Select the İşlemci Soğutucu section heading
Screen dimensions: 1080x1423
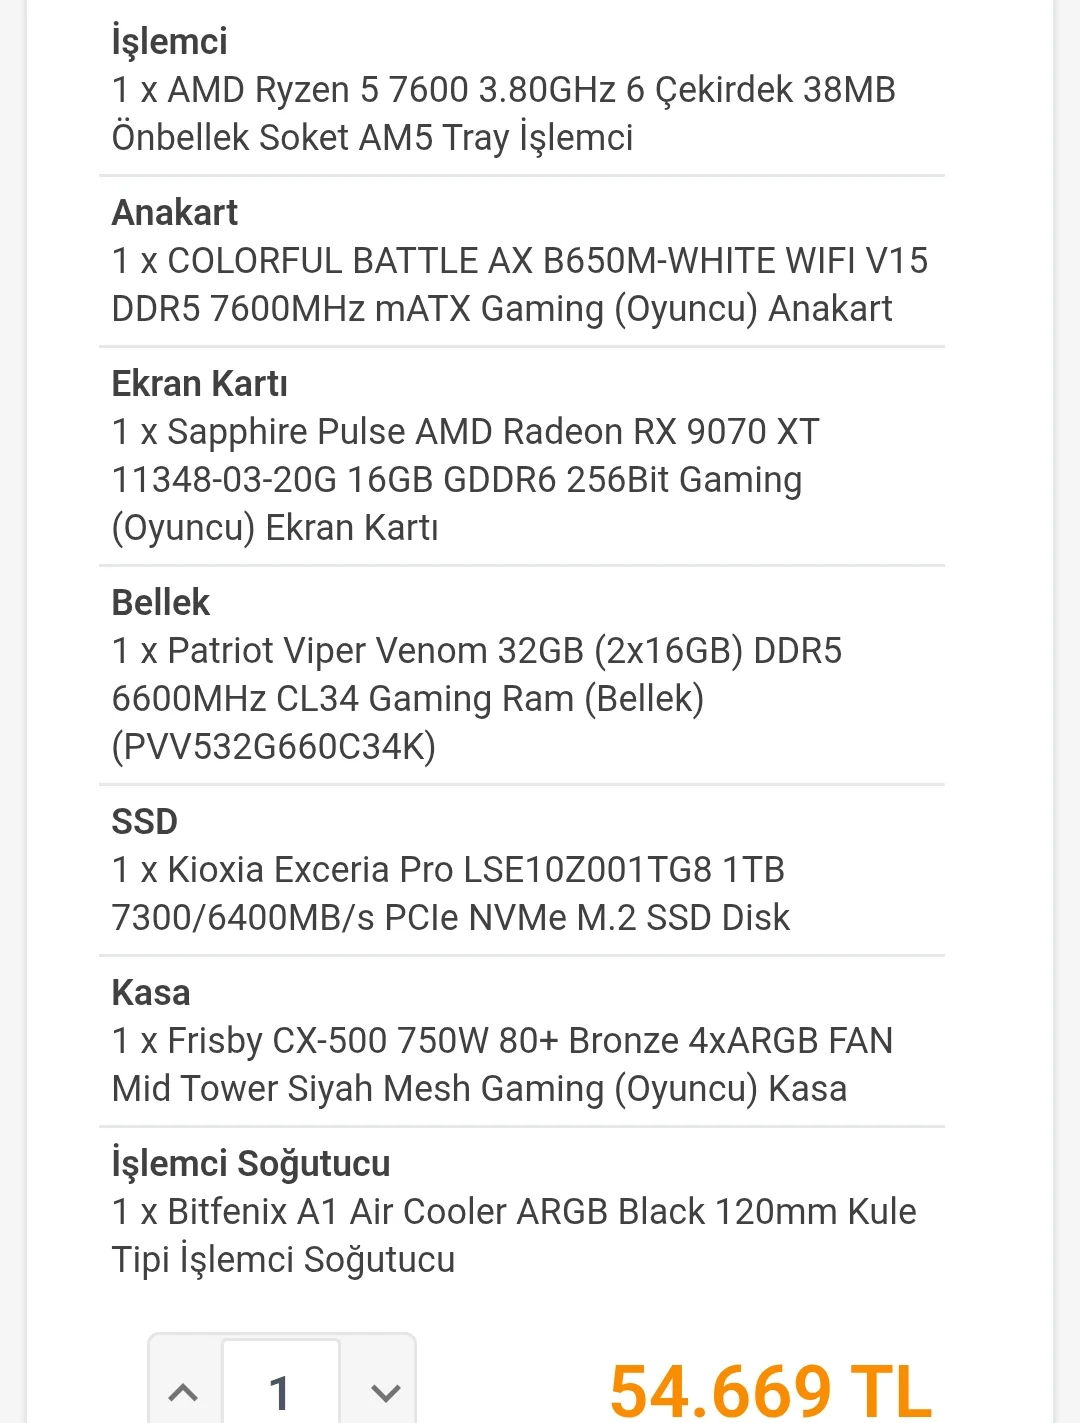click(x=251, y=1164)
